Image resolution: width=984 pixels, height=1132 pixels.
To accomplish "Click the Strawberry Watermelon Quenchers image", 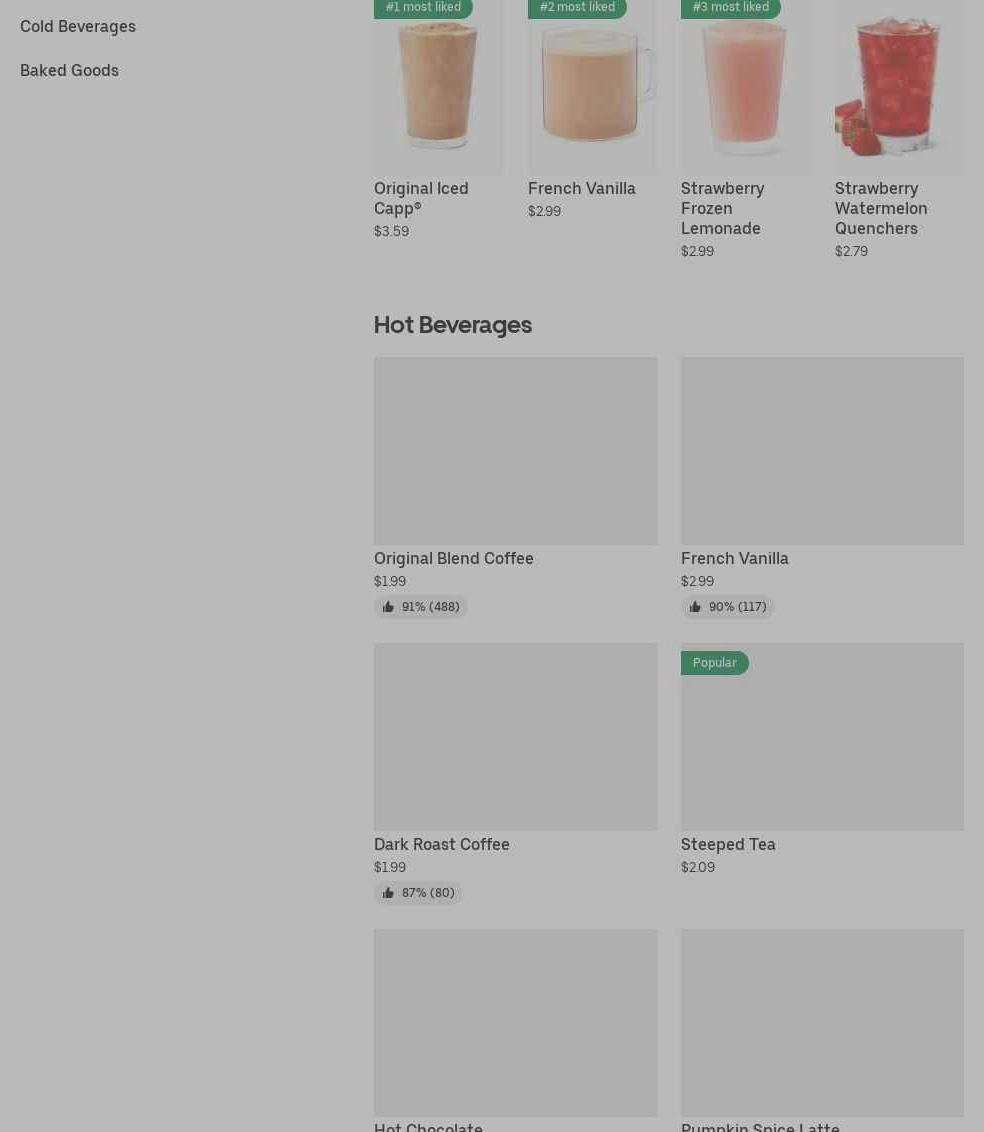I will [899, 87].
